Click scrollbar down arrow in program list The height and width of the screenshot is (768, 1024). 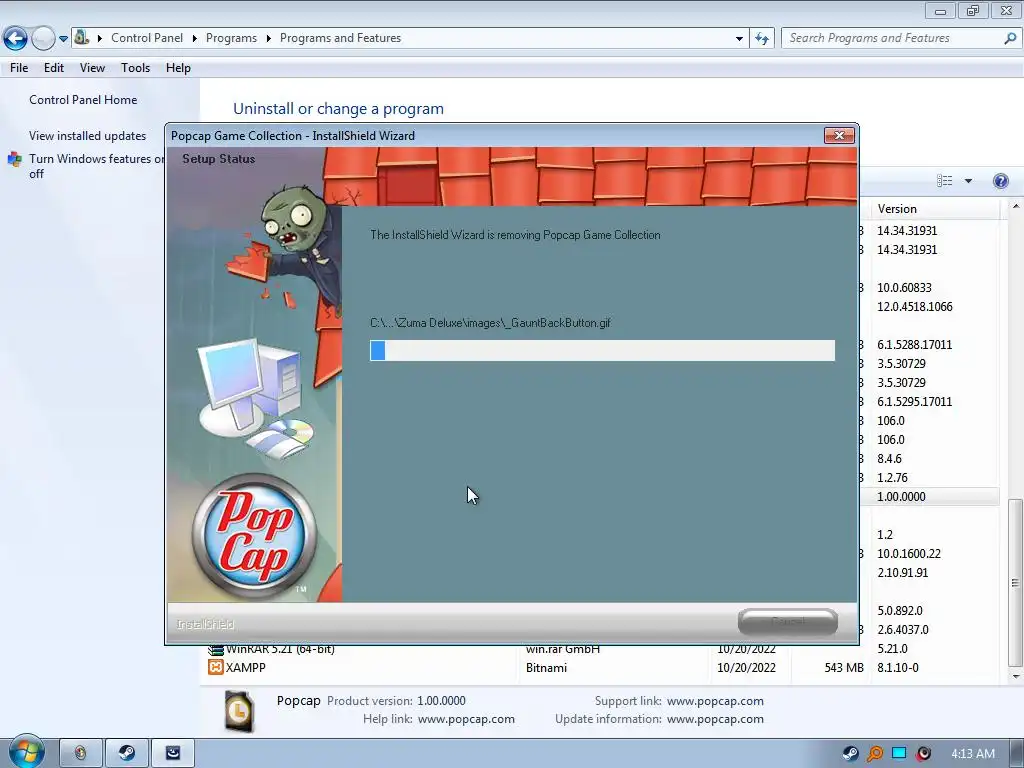click(1016, 677)
